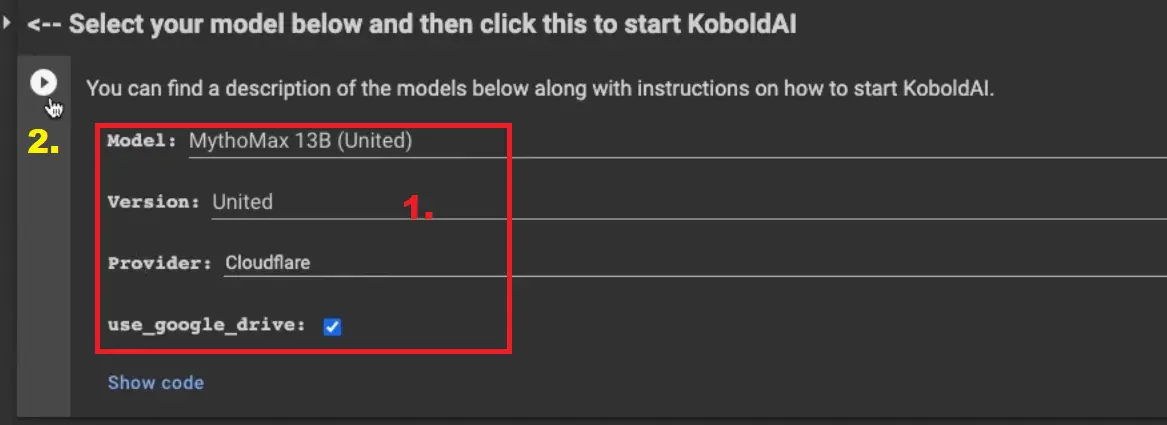Screen dimensions: 1167x425
Task: Uncheck the use_google_drive checkbox
Action: (x=333, y=326)
